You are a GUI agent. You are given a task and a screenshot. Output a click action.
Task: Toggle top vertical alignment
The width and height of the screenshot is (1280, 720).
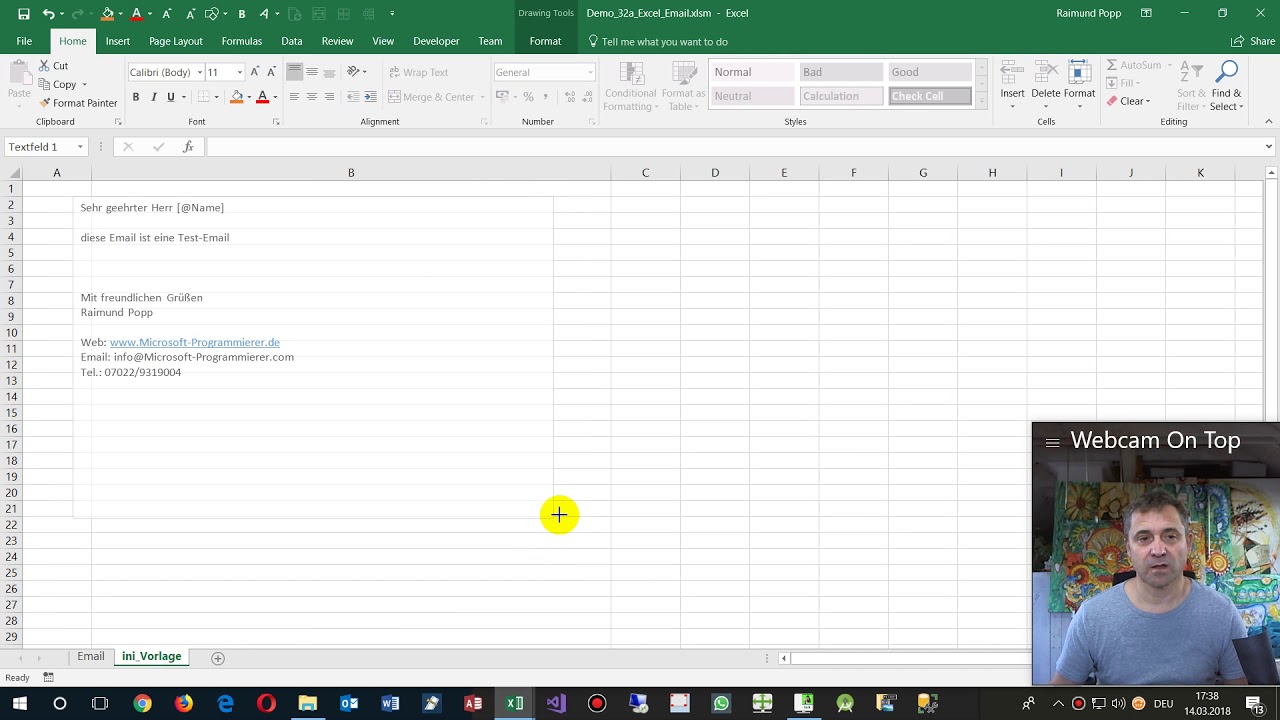294,72
